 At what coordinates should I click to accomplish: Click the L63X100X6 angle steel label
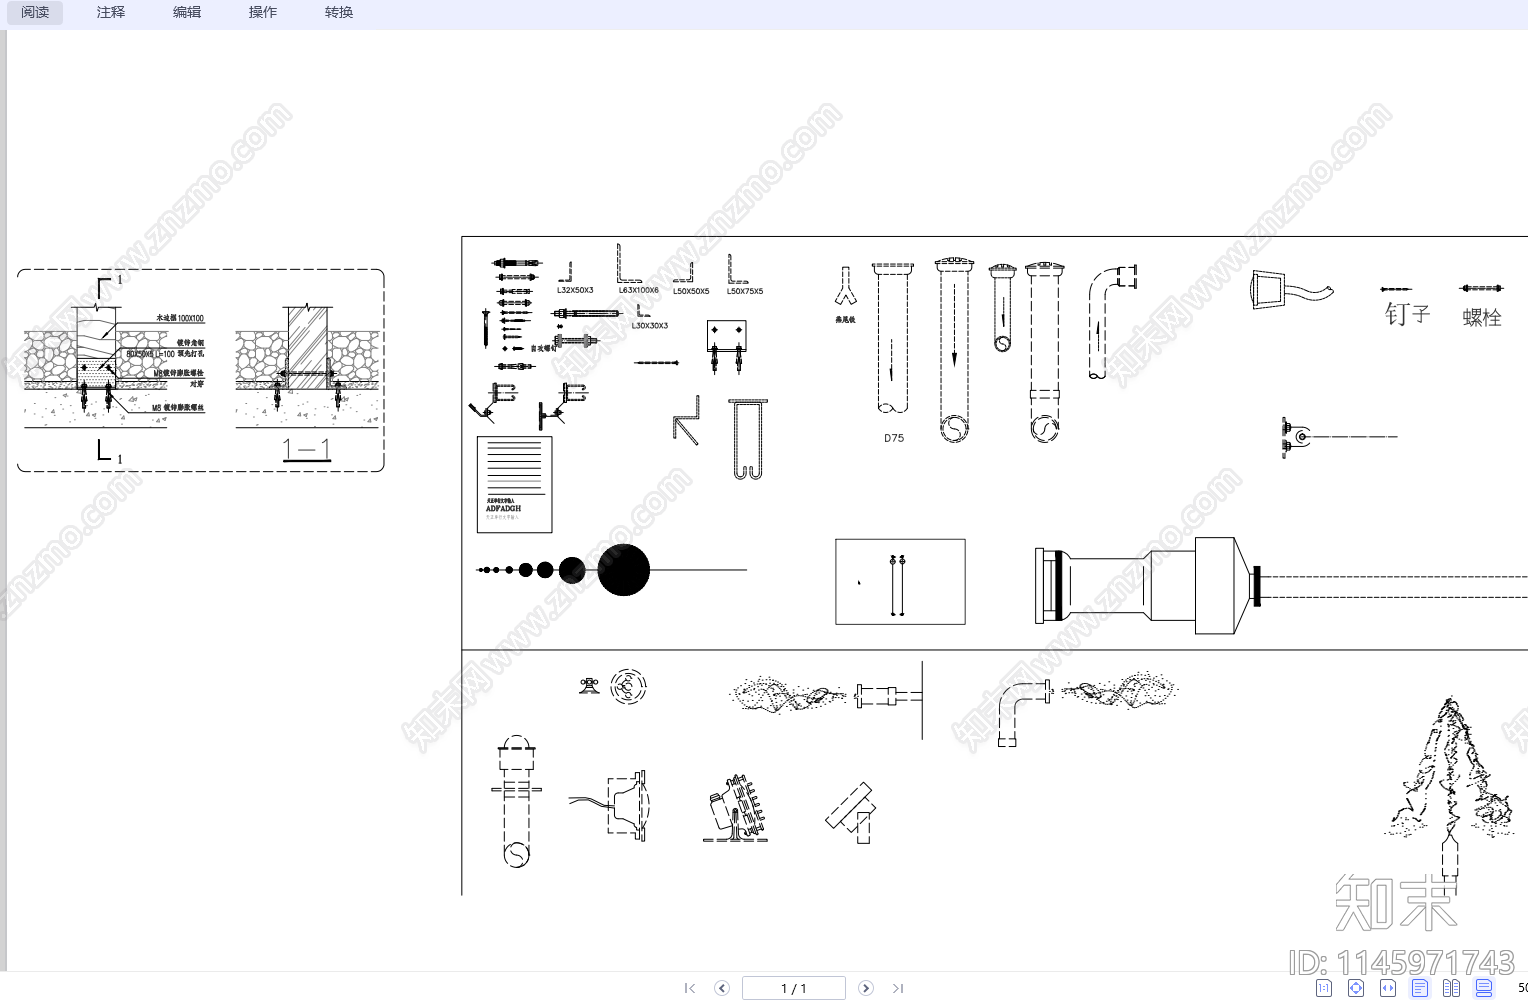[638, 290]
